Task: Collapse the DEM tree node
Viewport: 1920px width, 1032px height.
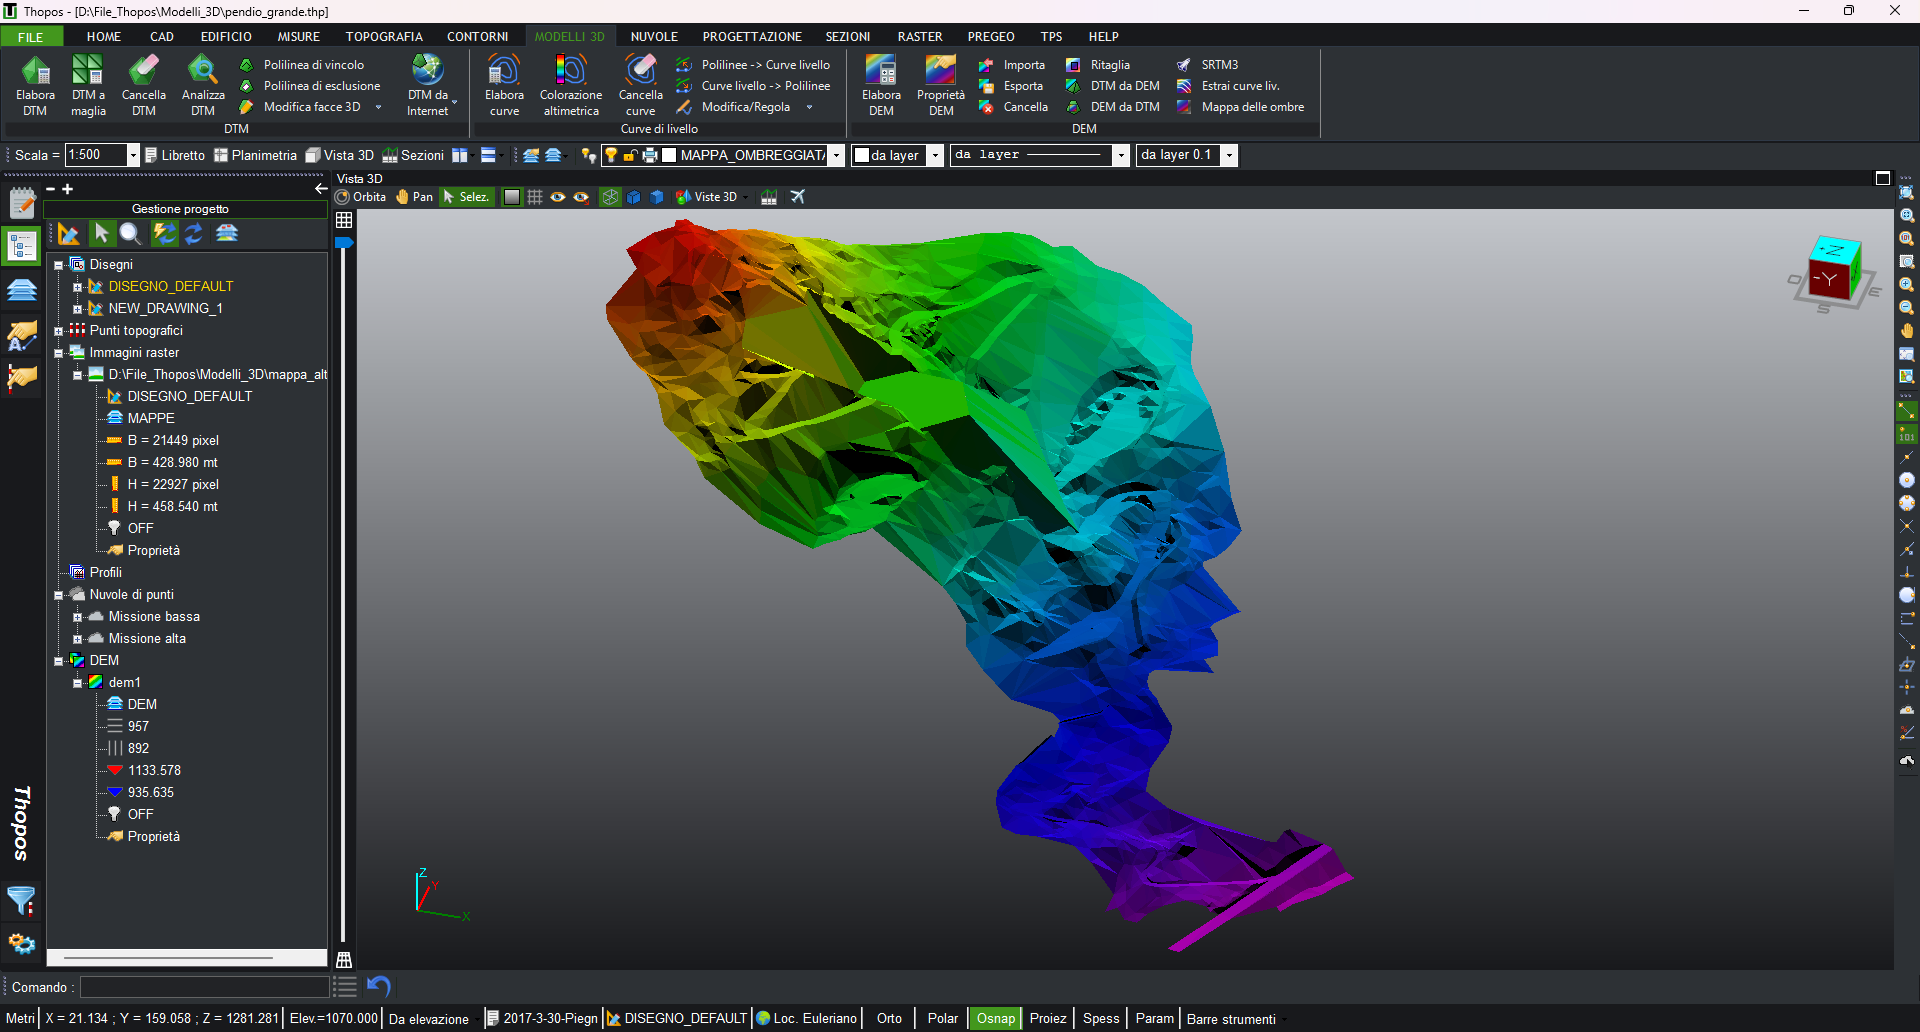Action: [58, 661]
